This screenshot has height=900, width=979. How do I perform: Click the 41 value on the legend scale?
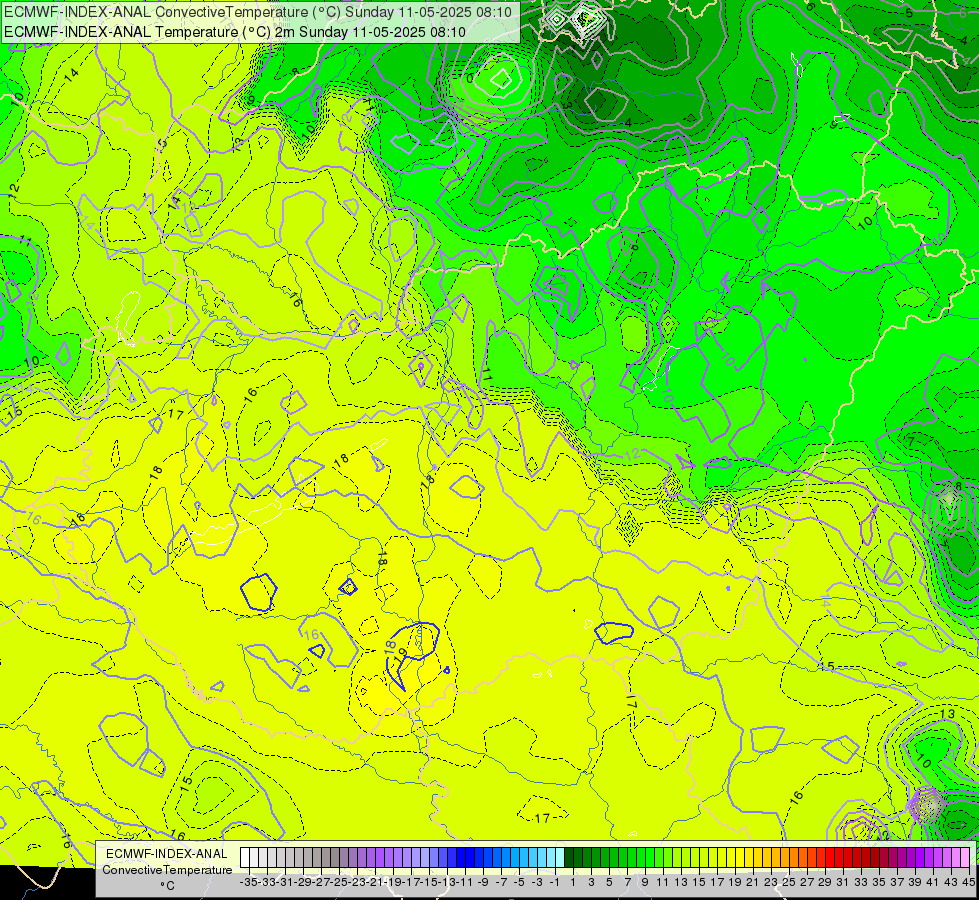(x=933, y=883)
